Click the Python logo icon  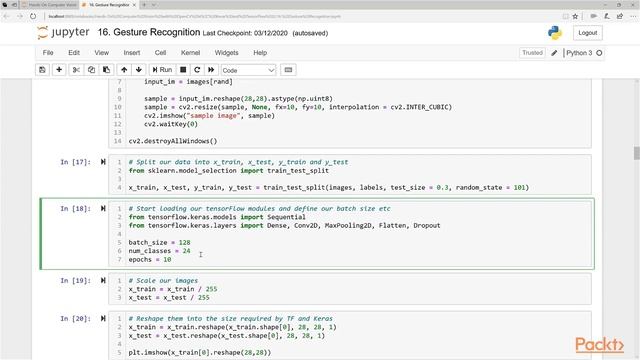[555, 33]
